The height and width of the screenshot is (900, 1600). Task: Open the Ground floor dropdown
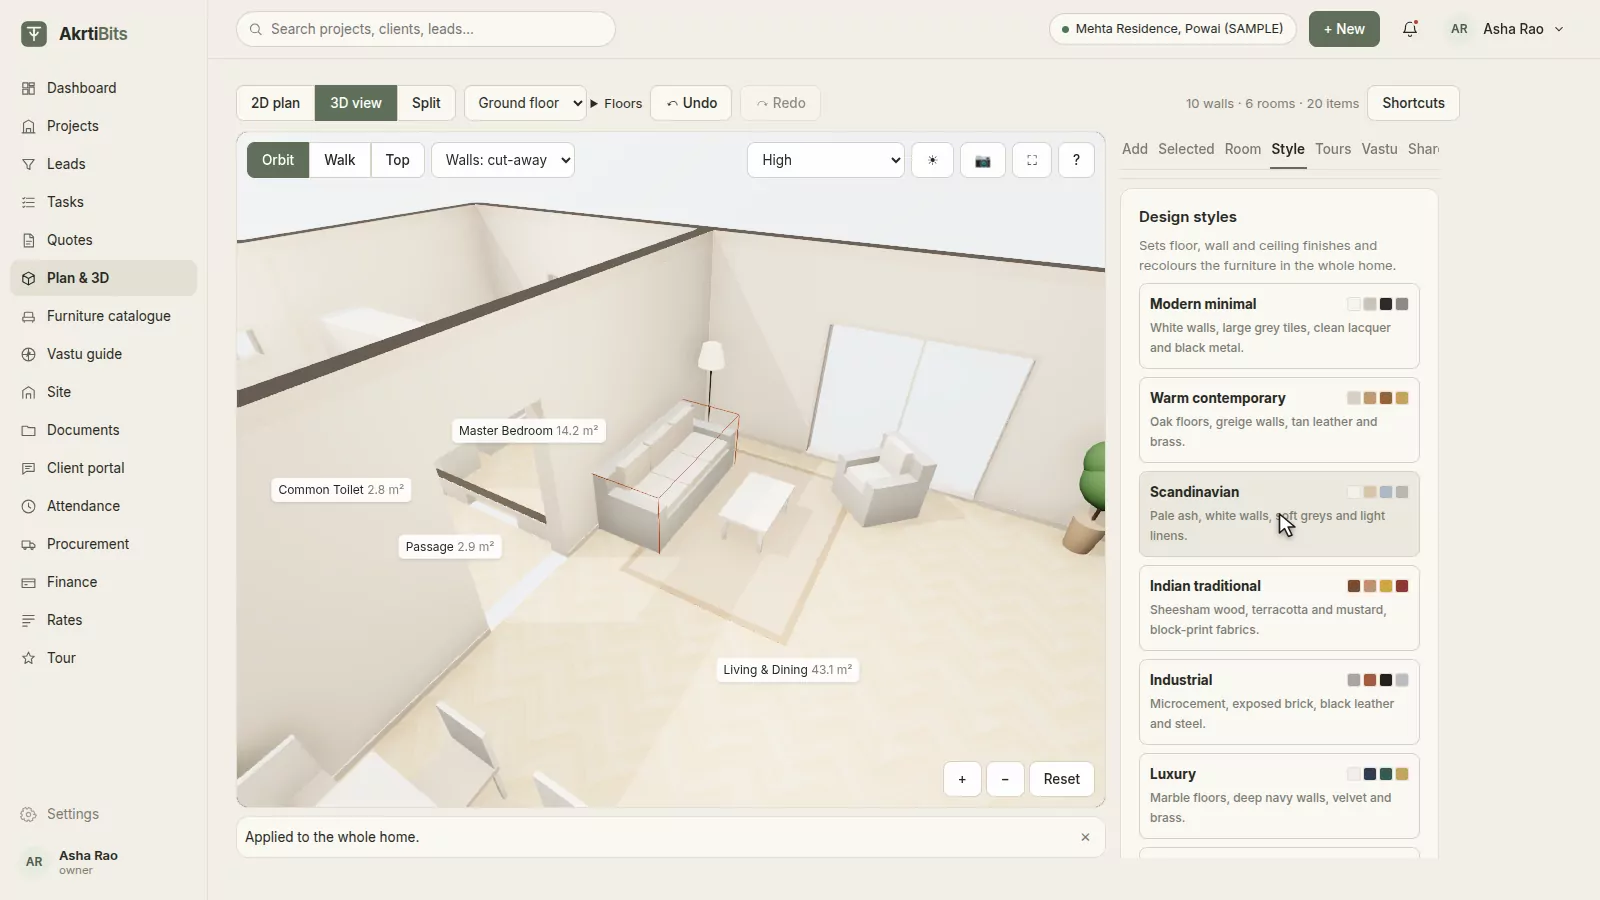tap(525, 103)
